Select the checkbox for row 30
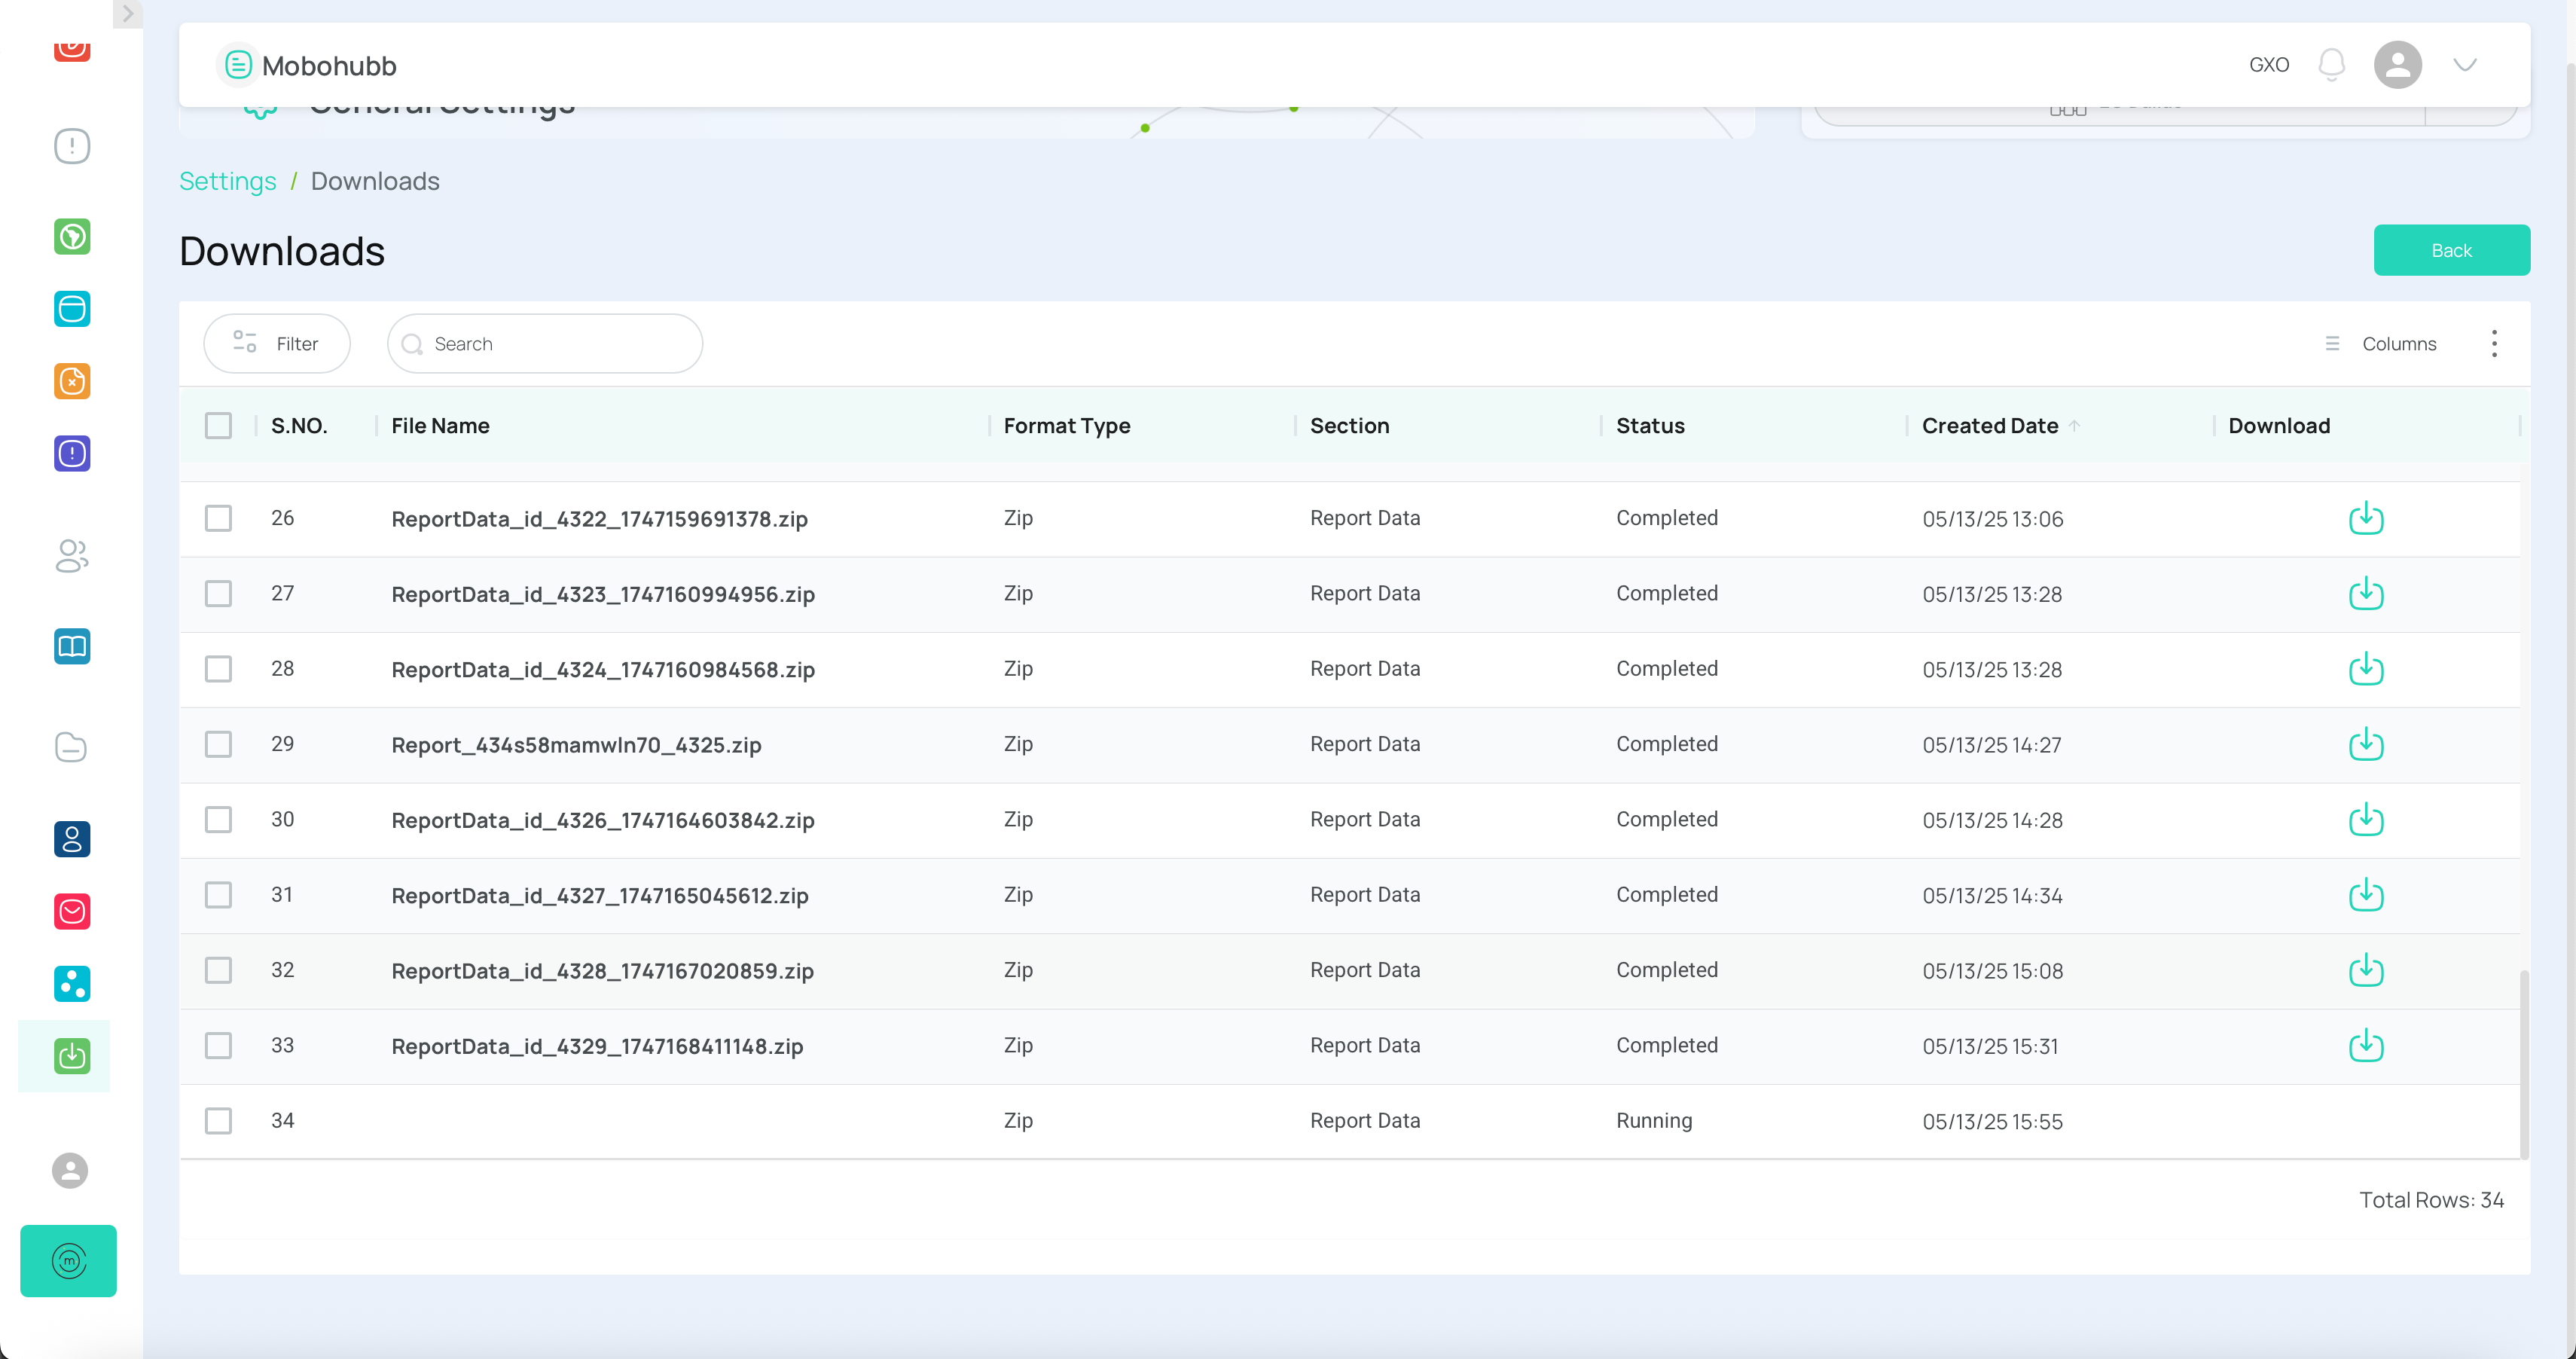The width and height of the screenshot is (2576, 1359). click(x=218, y=819)
